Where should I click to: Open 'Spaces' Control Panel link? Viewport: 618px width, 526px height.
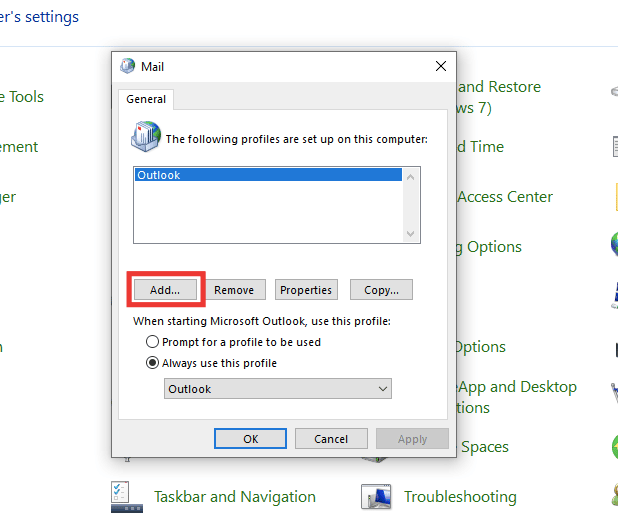pyautogui.click(x=485, y=446)
